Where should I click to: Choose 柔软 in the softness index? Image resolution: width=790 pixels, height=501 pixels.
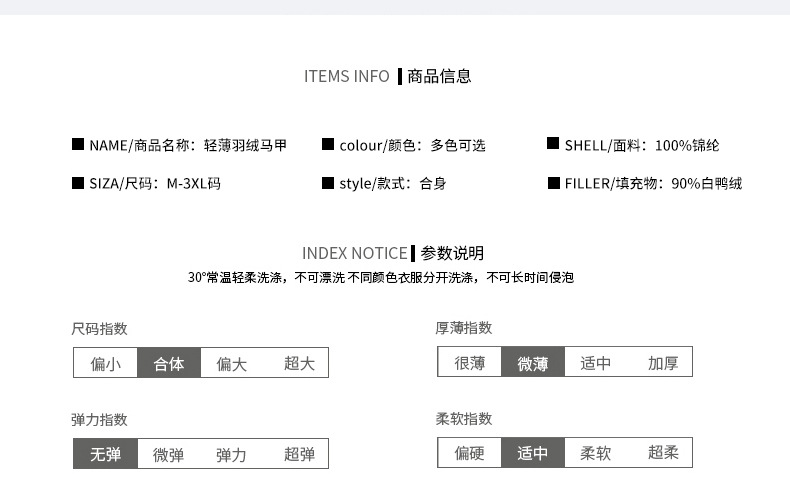coord(596,453)
